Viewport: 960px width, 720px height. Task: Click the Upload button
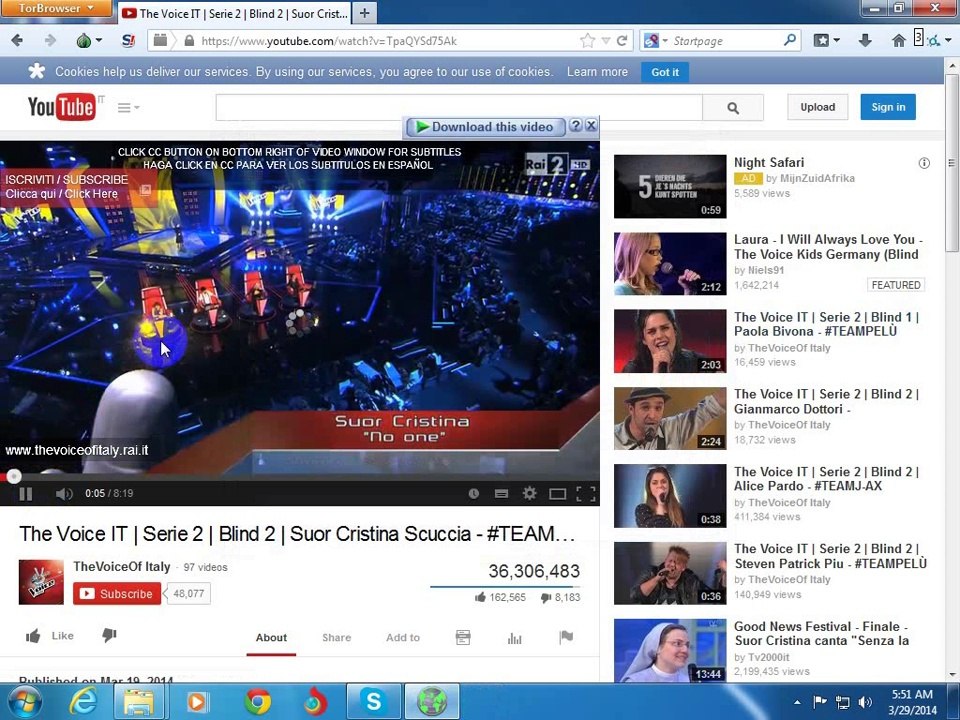(817, 107)
